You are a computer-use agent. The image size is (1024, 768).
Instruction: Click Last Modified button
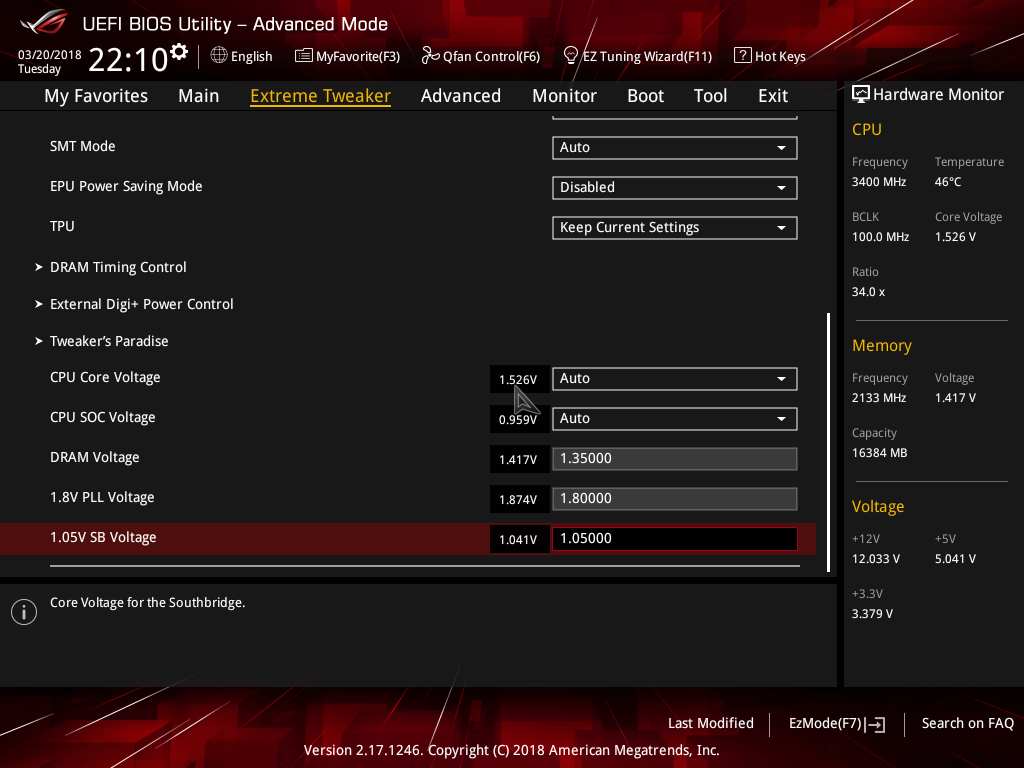coord(711,723)
